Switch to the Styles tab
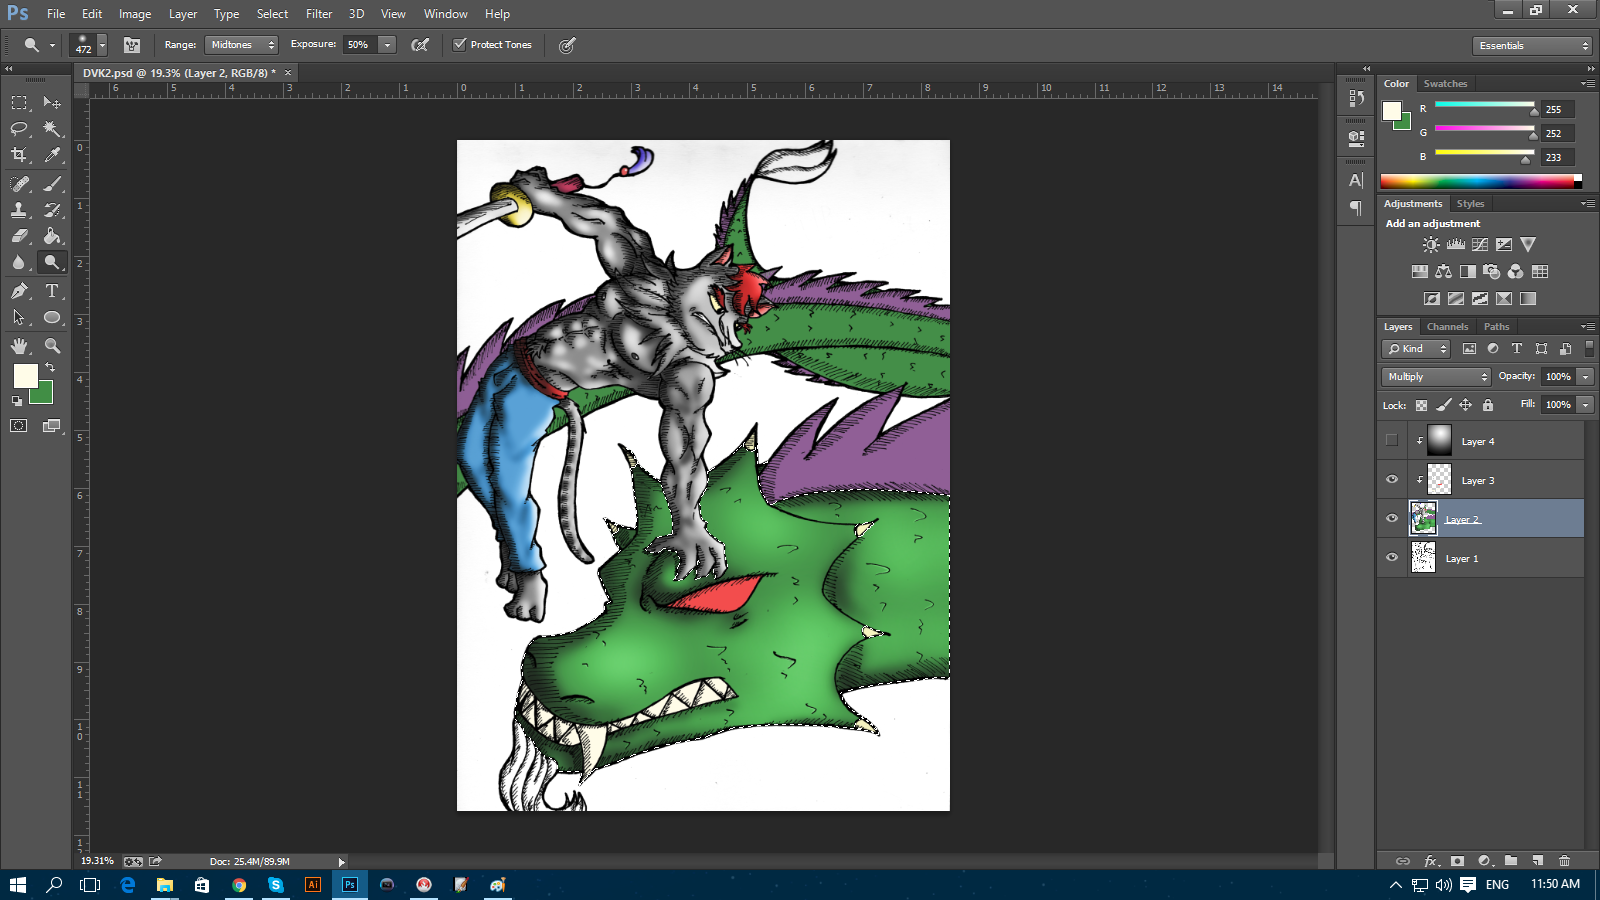The height and width of the screenshot is (900, 1600). point(1470,204)
